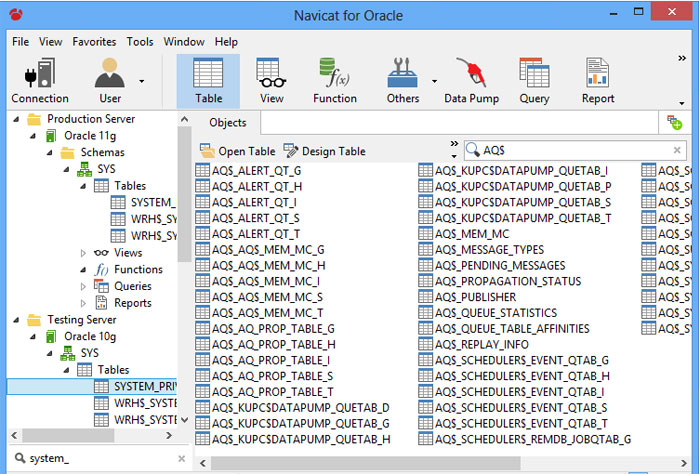Clear the AQ$ search filter
This screenshot has height=474, width=700.
click(x=677, y=150)
